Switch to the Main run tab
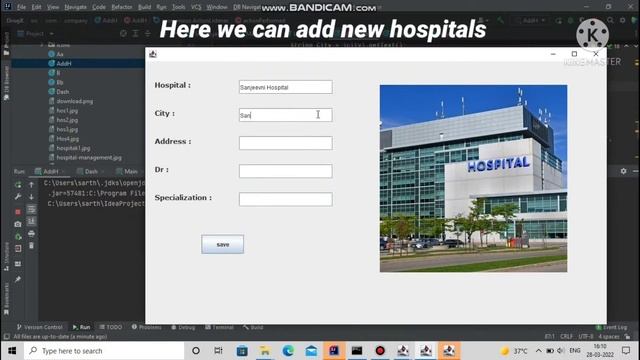The height and width of the screenshot is (360, 640). pos(131,171)
